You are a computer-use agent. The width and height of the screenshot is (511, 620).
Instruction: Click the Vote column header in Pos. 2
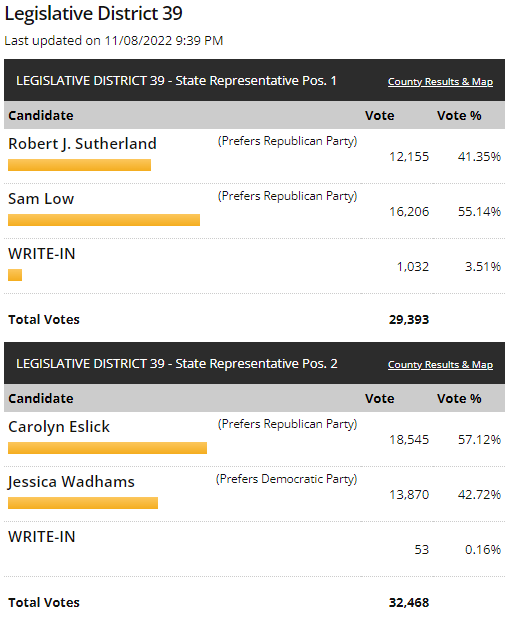pos(379,399)
